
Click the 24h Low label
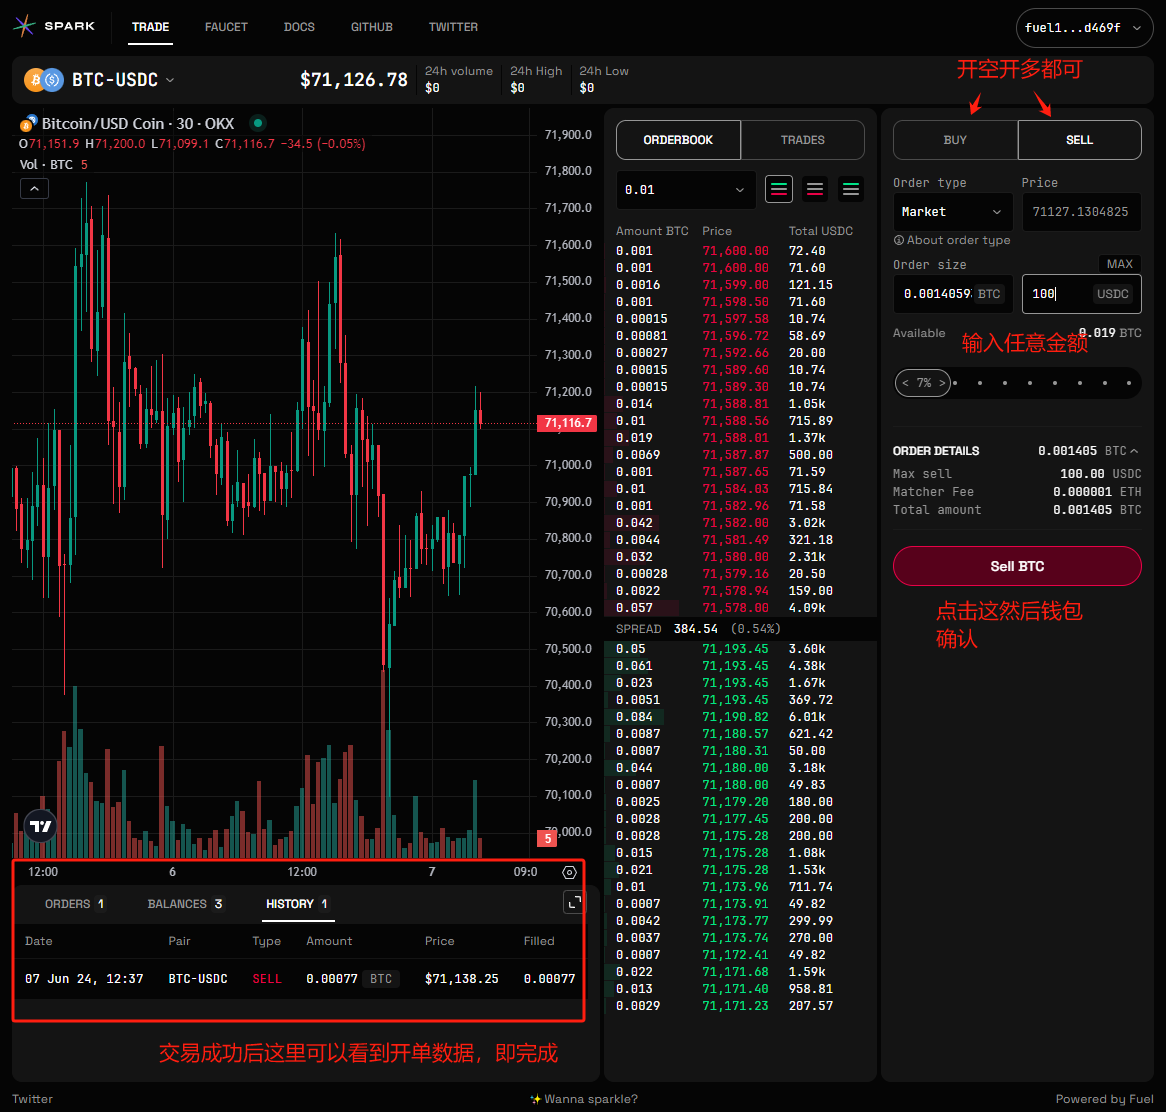tap(604, 71)
